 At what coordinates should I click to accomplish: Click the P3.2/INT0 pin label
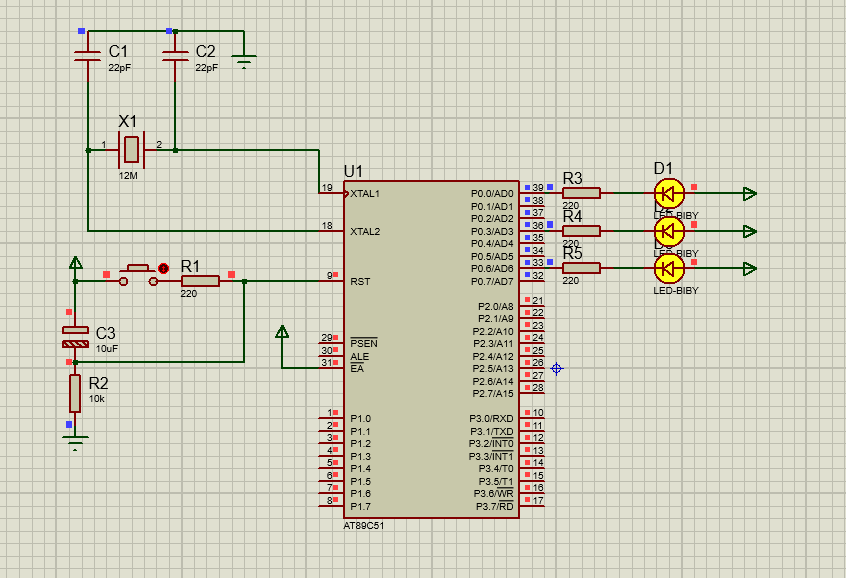pos(491,444)
